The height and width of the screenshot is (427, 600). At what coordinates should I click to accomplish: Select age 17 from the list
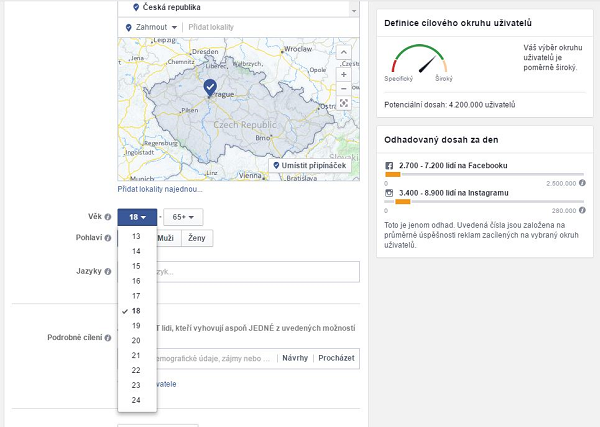pos(137,296)
